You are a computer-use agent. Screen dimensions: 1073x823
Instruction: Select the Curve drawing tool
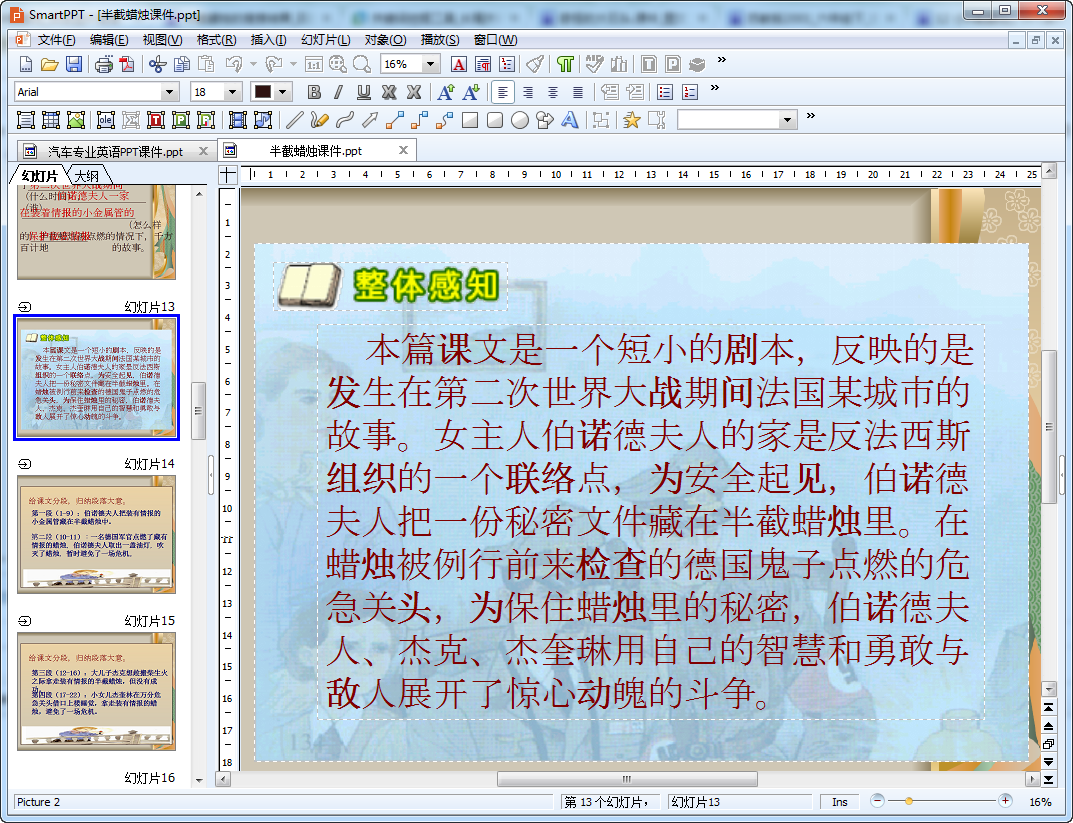click(x=344, y=120)
